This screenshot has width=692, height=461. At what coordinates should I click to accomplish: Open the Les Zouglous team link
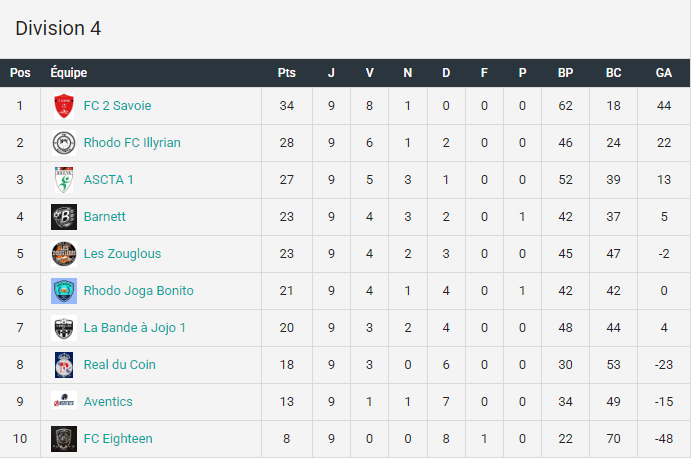122,254
